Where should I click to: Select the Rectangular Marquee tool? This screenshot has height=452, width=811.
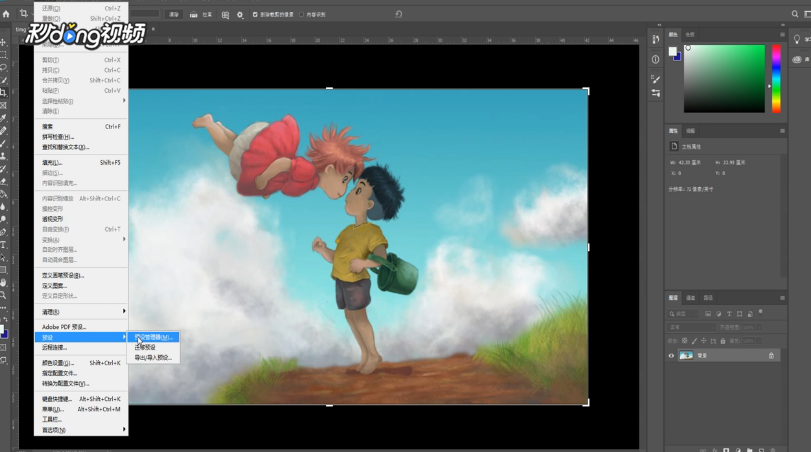(x=3, y=54)
